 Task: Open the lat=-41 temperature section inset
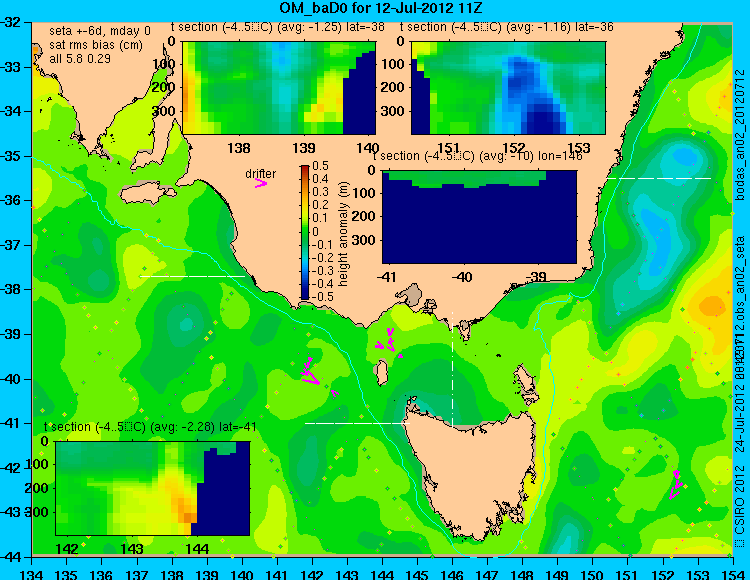153,488
